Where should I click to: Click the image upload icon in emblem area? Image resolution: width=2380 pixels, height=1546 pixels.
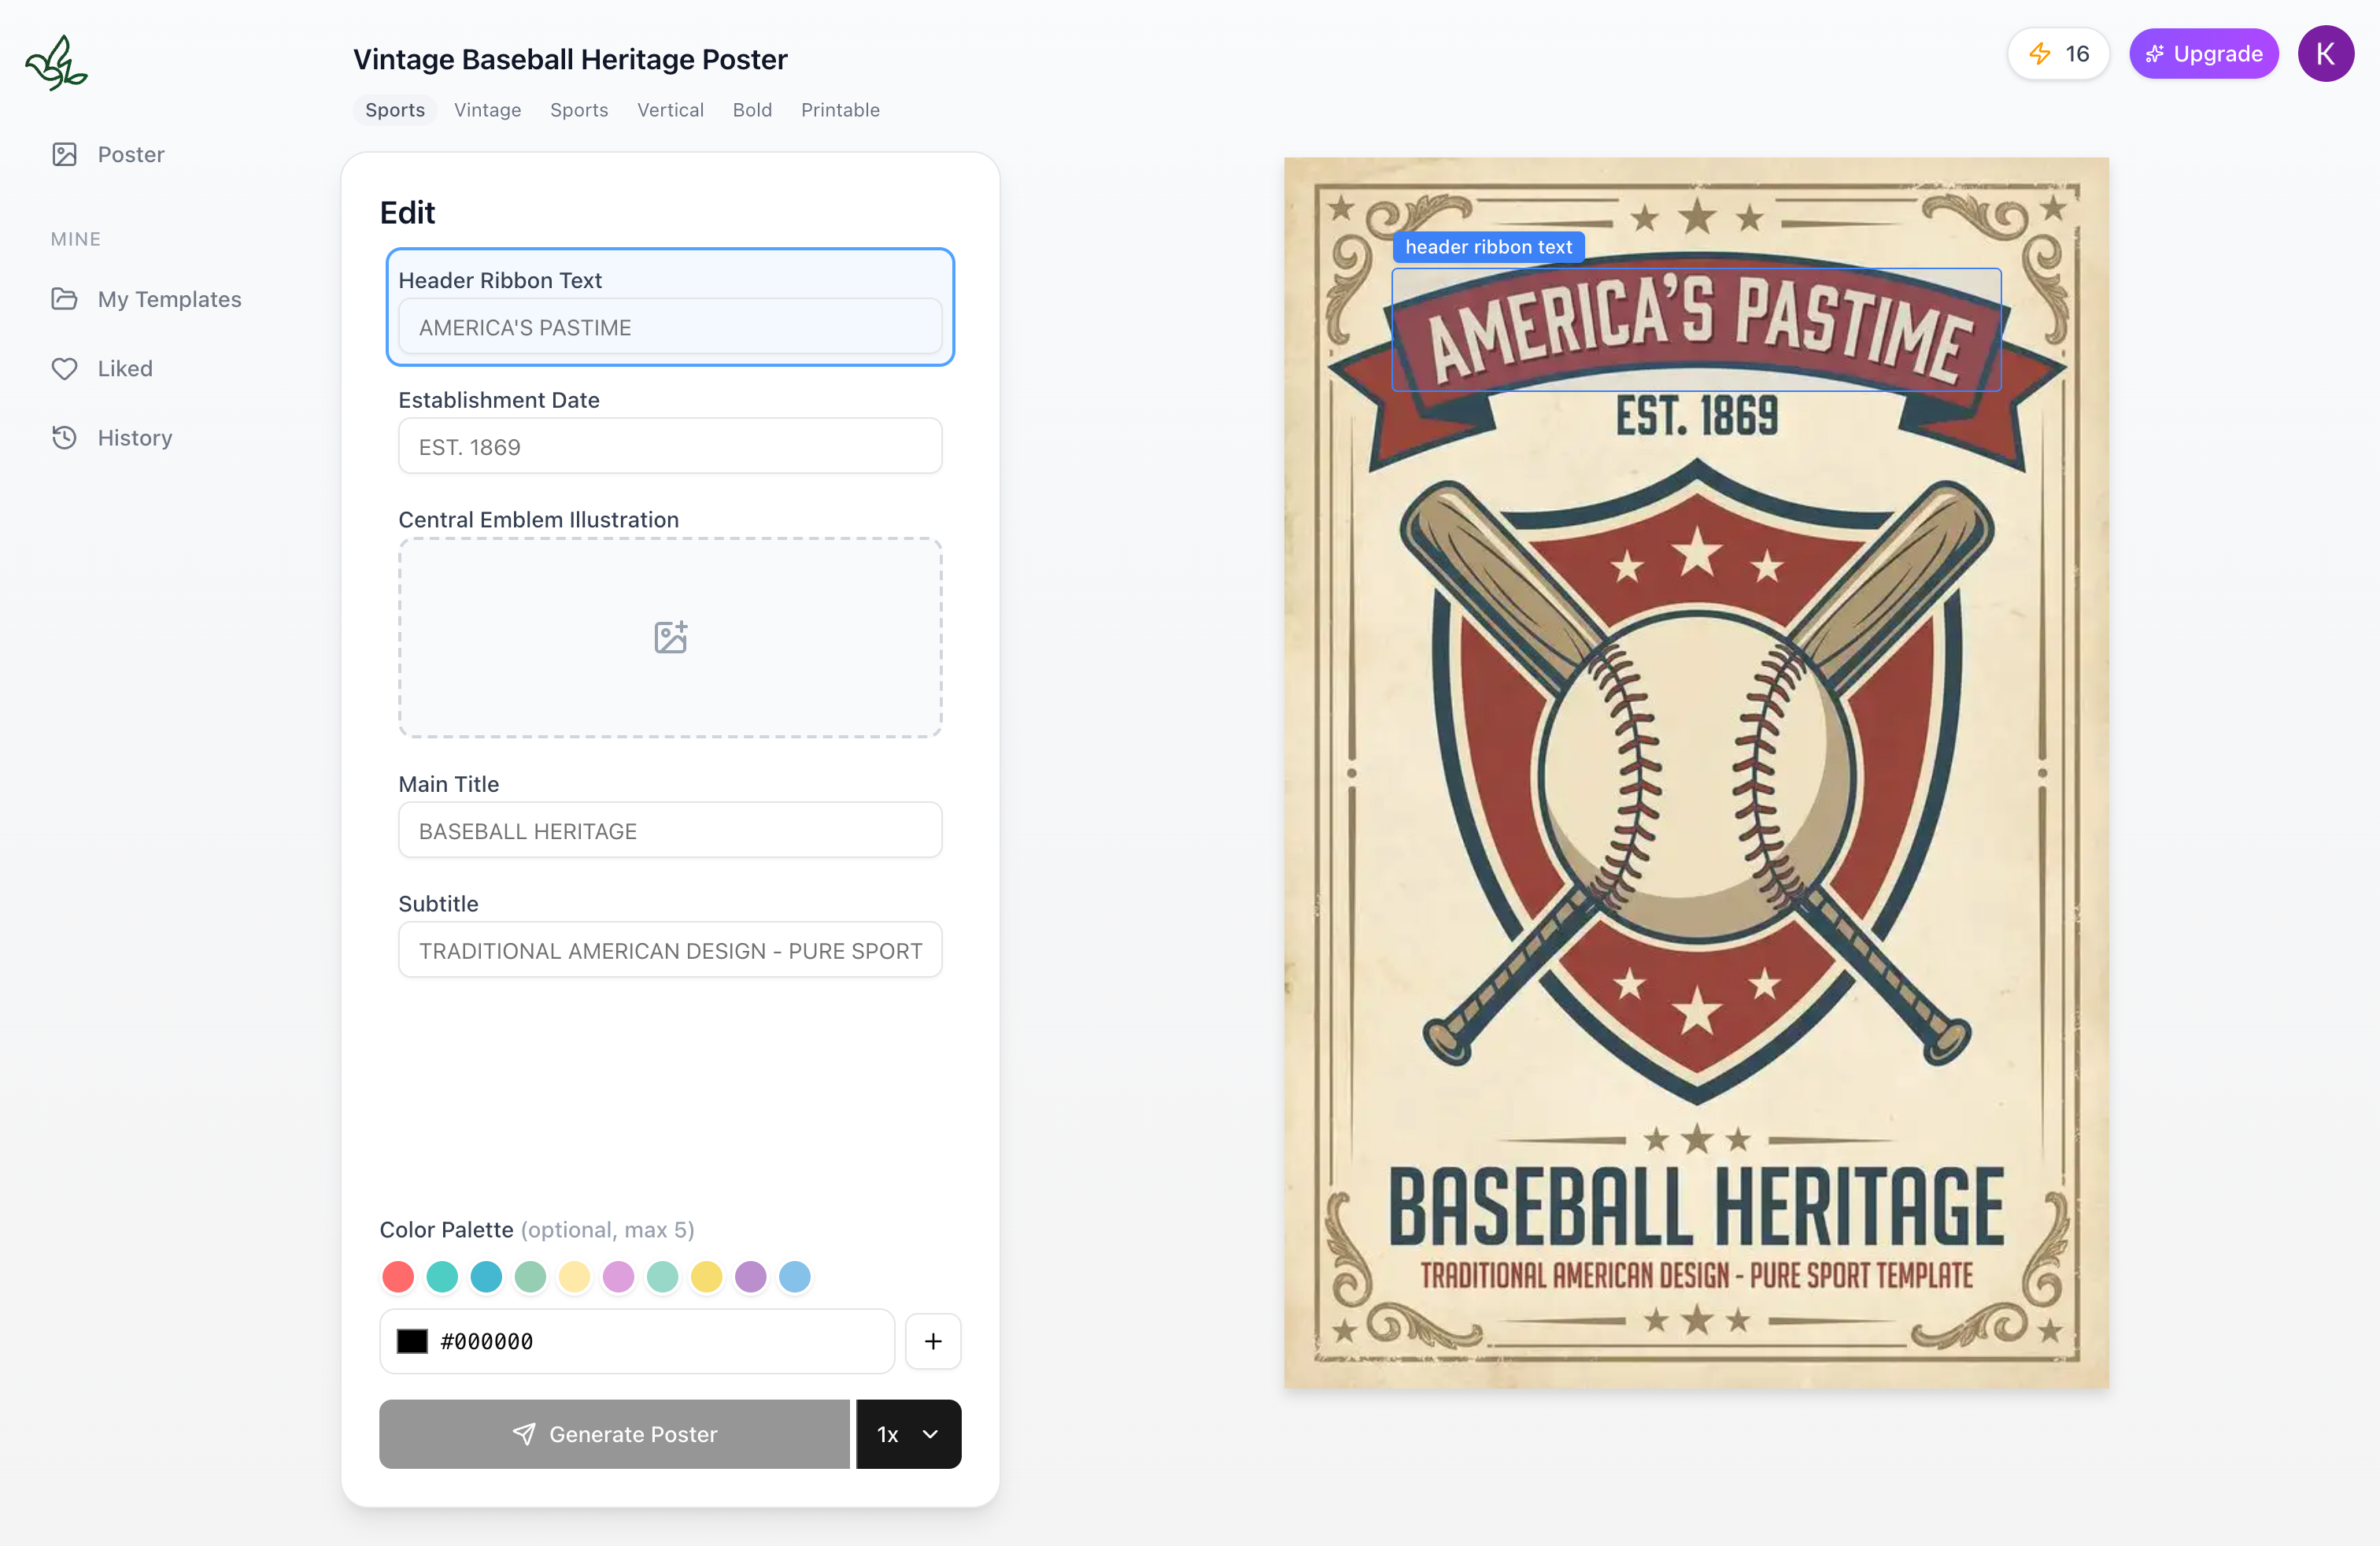tap(670, 637)
